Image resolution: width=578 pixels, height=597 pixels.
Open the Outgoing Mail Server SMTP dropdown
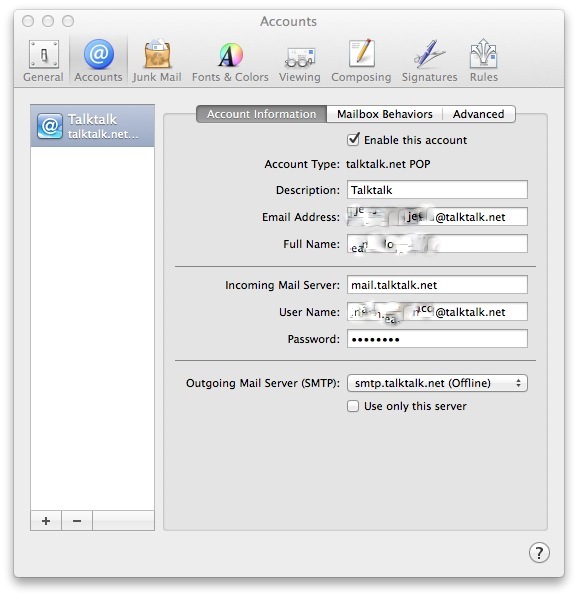[x=437, y=383]
